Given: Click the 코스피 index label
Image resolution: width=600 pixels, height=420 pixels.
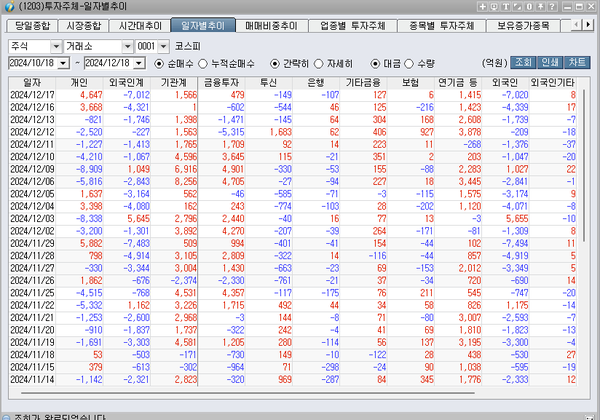Looking at the screenshot, I should coord(188,47).
